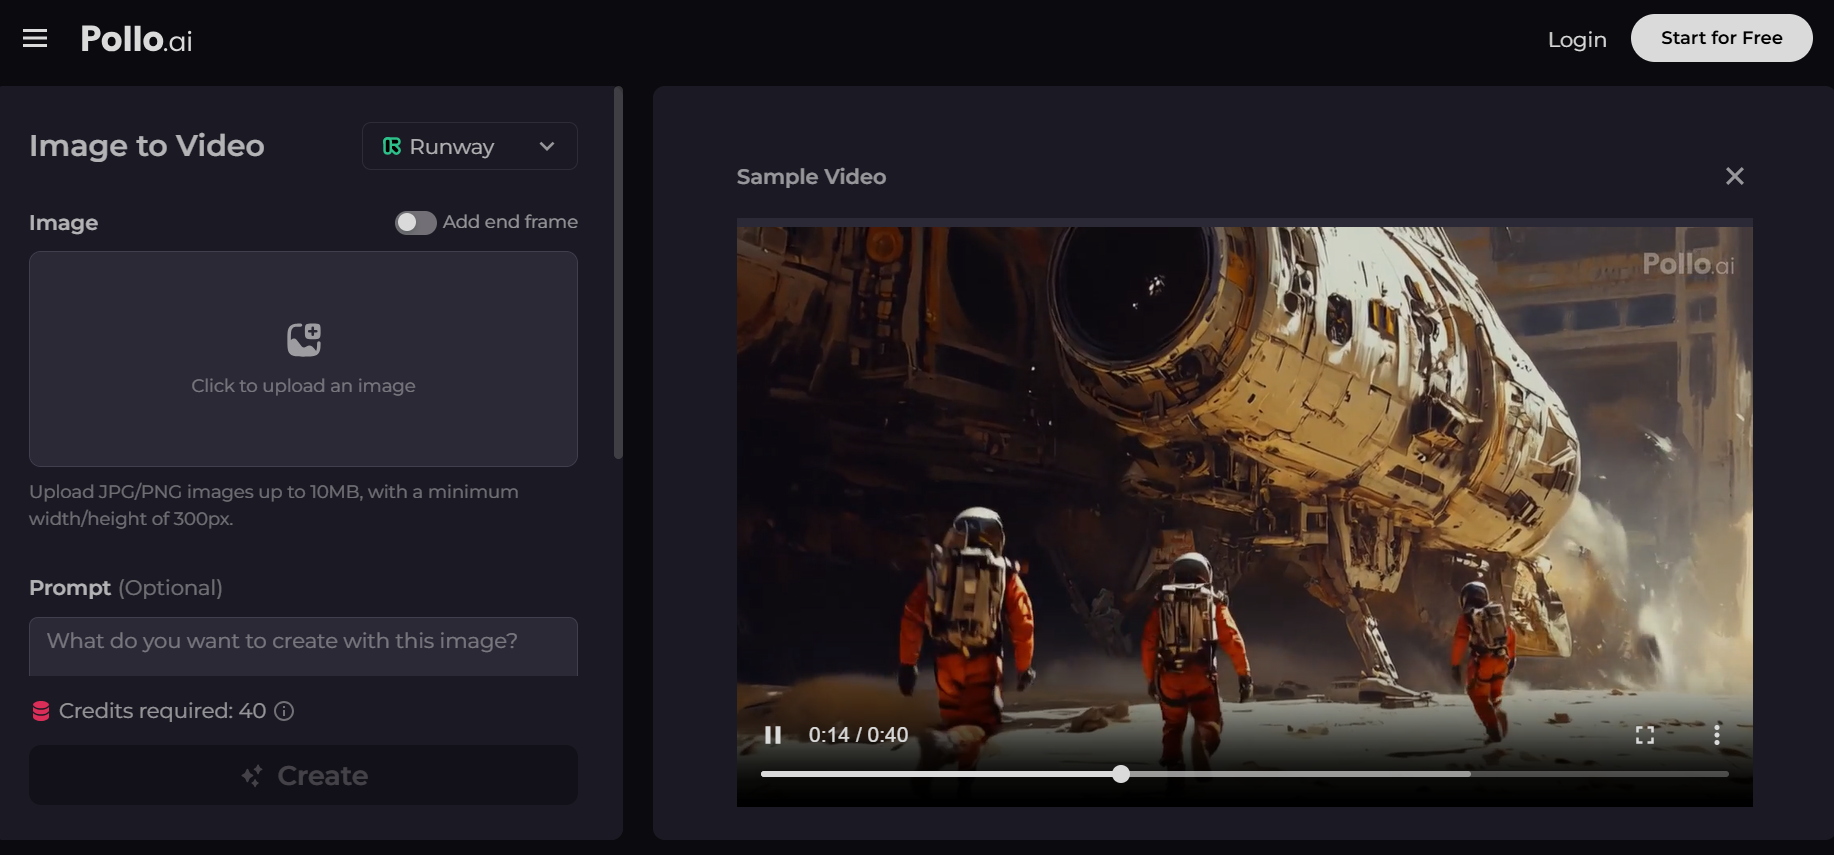Click the image upload icon
The width and height of the screenshot is (1834, 855).
[304, 340]
